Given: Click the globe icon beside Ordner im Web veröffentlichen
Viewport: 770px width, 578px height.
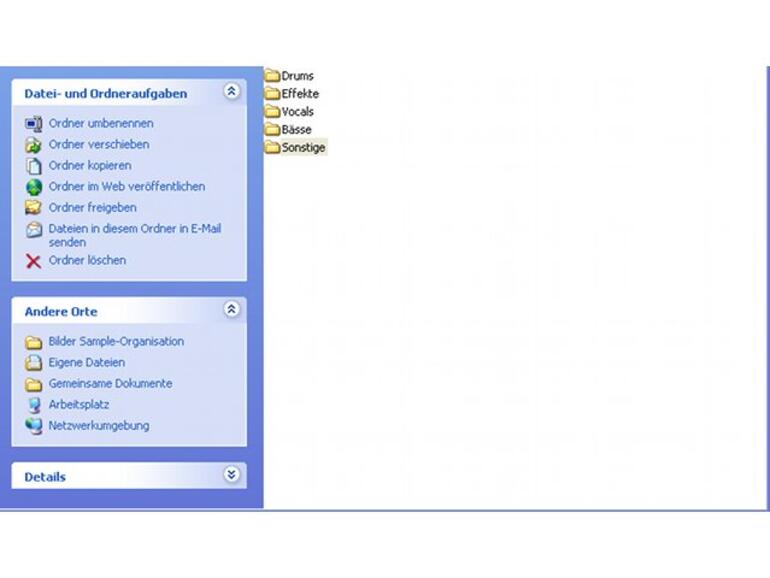Looking at the screenshot, I should (x=33, y=187).
